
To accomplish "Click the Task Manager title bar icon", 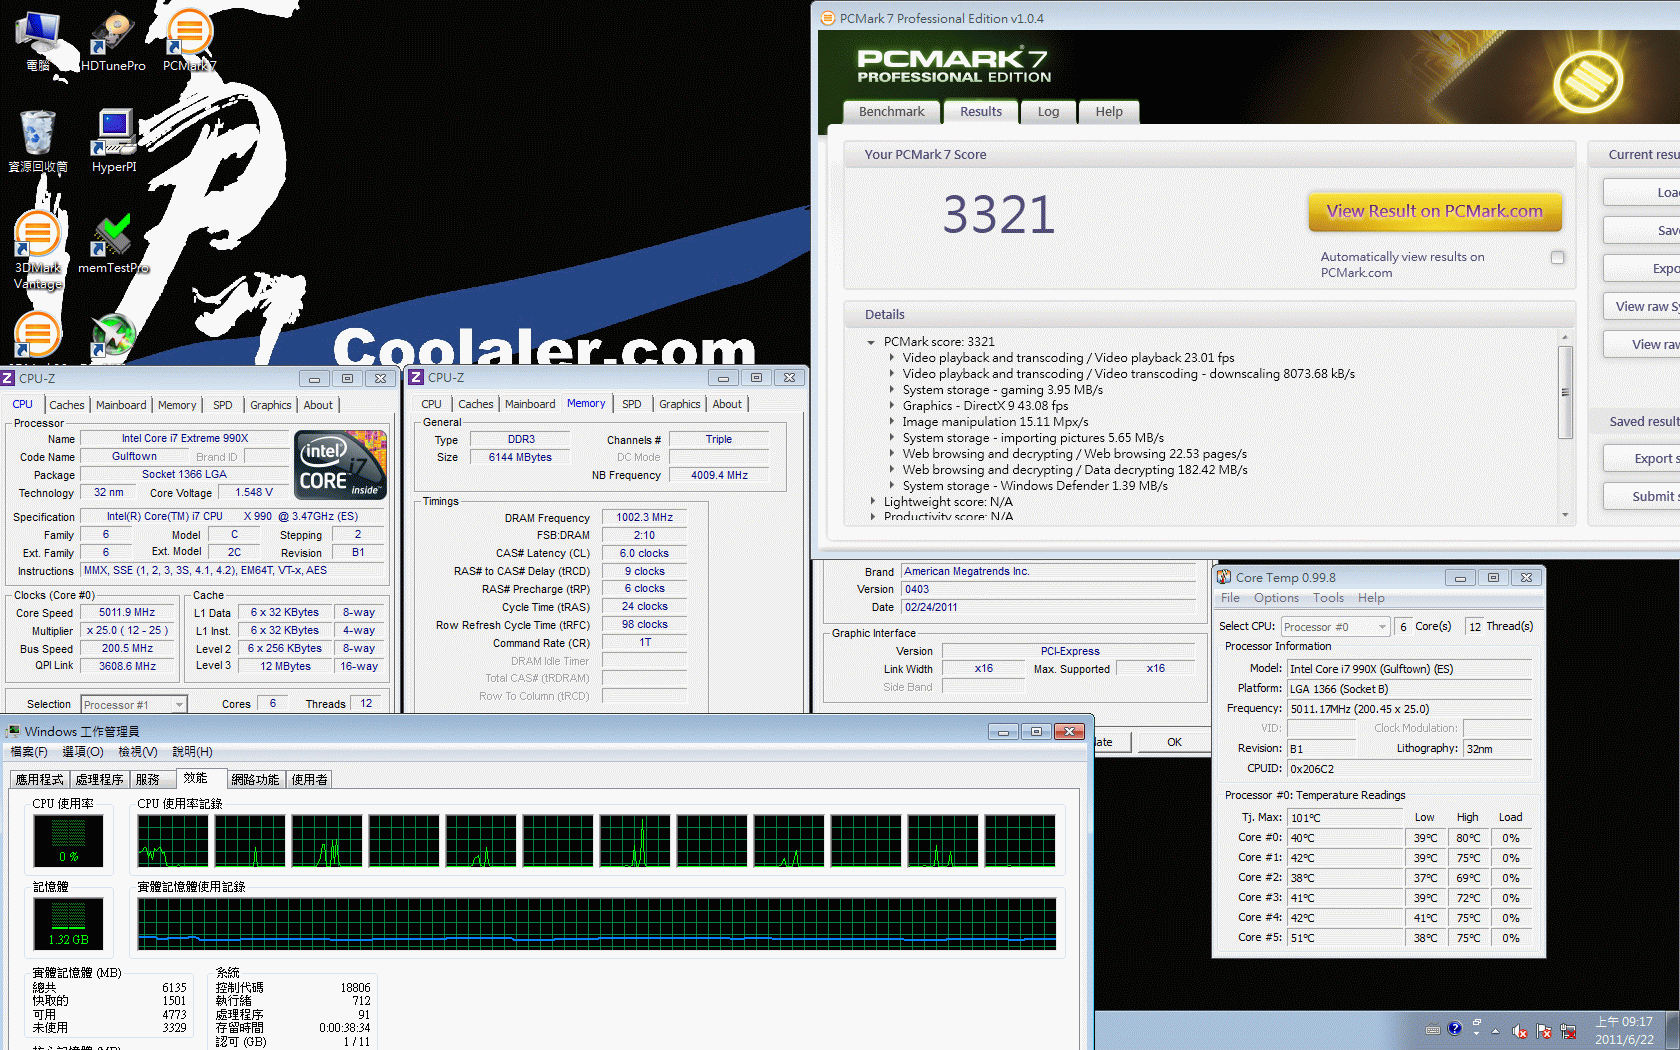I will pos(13,731).
